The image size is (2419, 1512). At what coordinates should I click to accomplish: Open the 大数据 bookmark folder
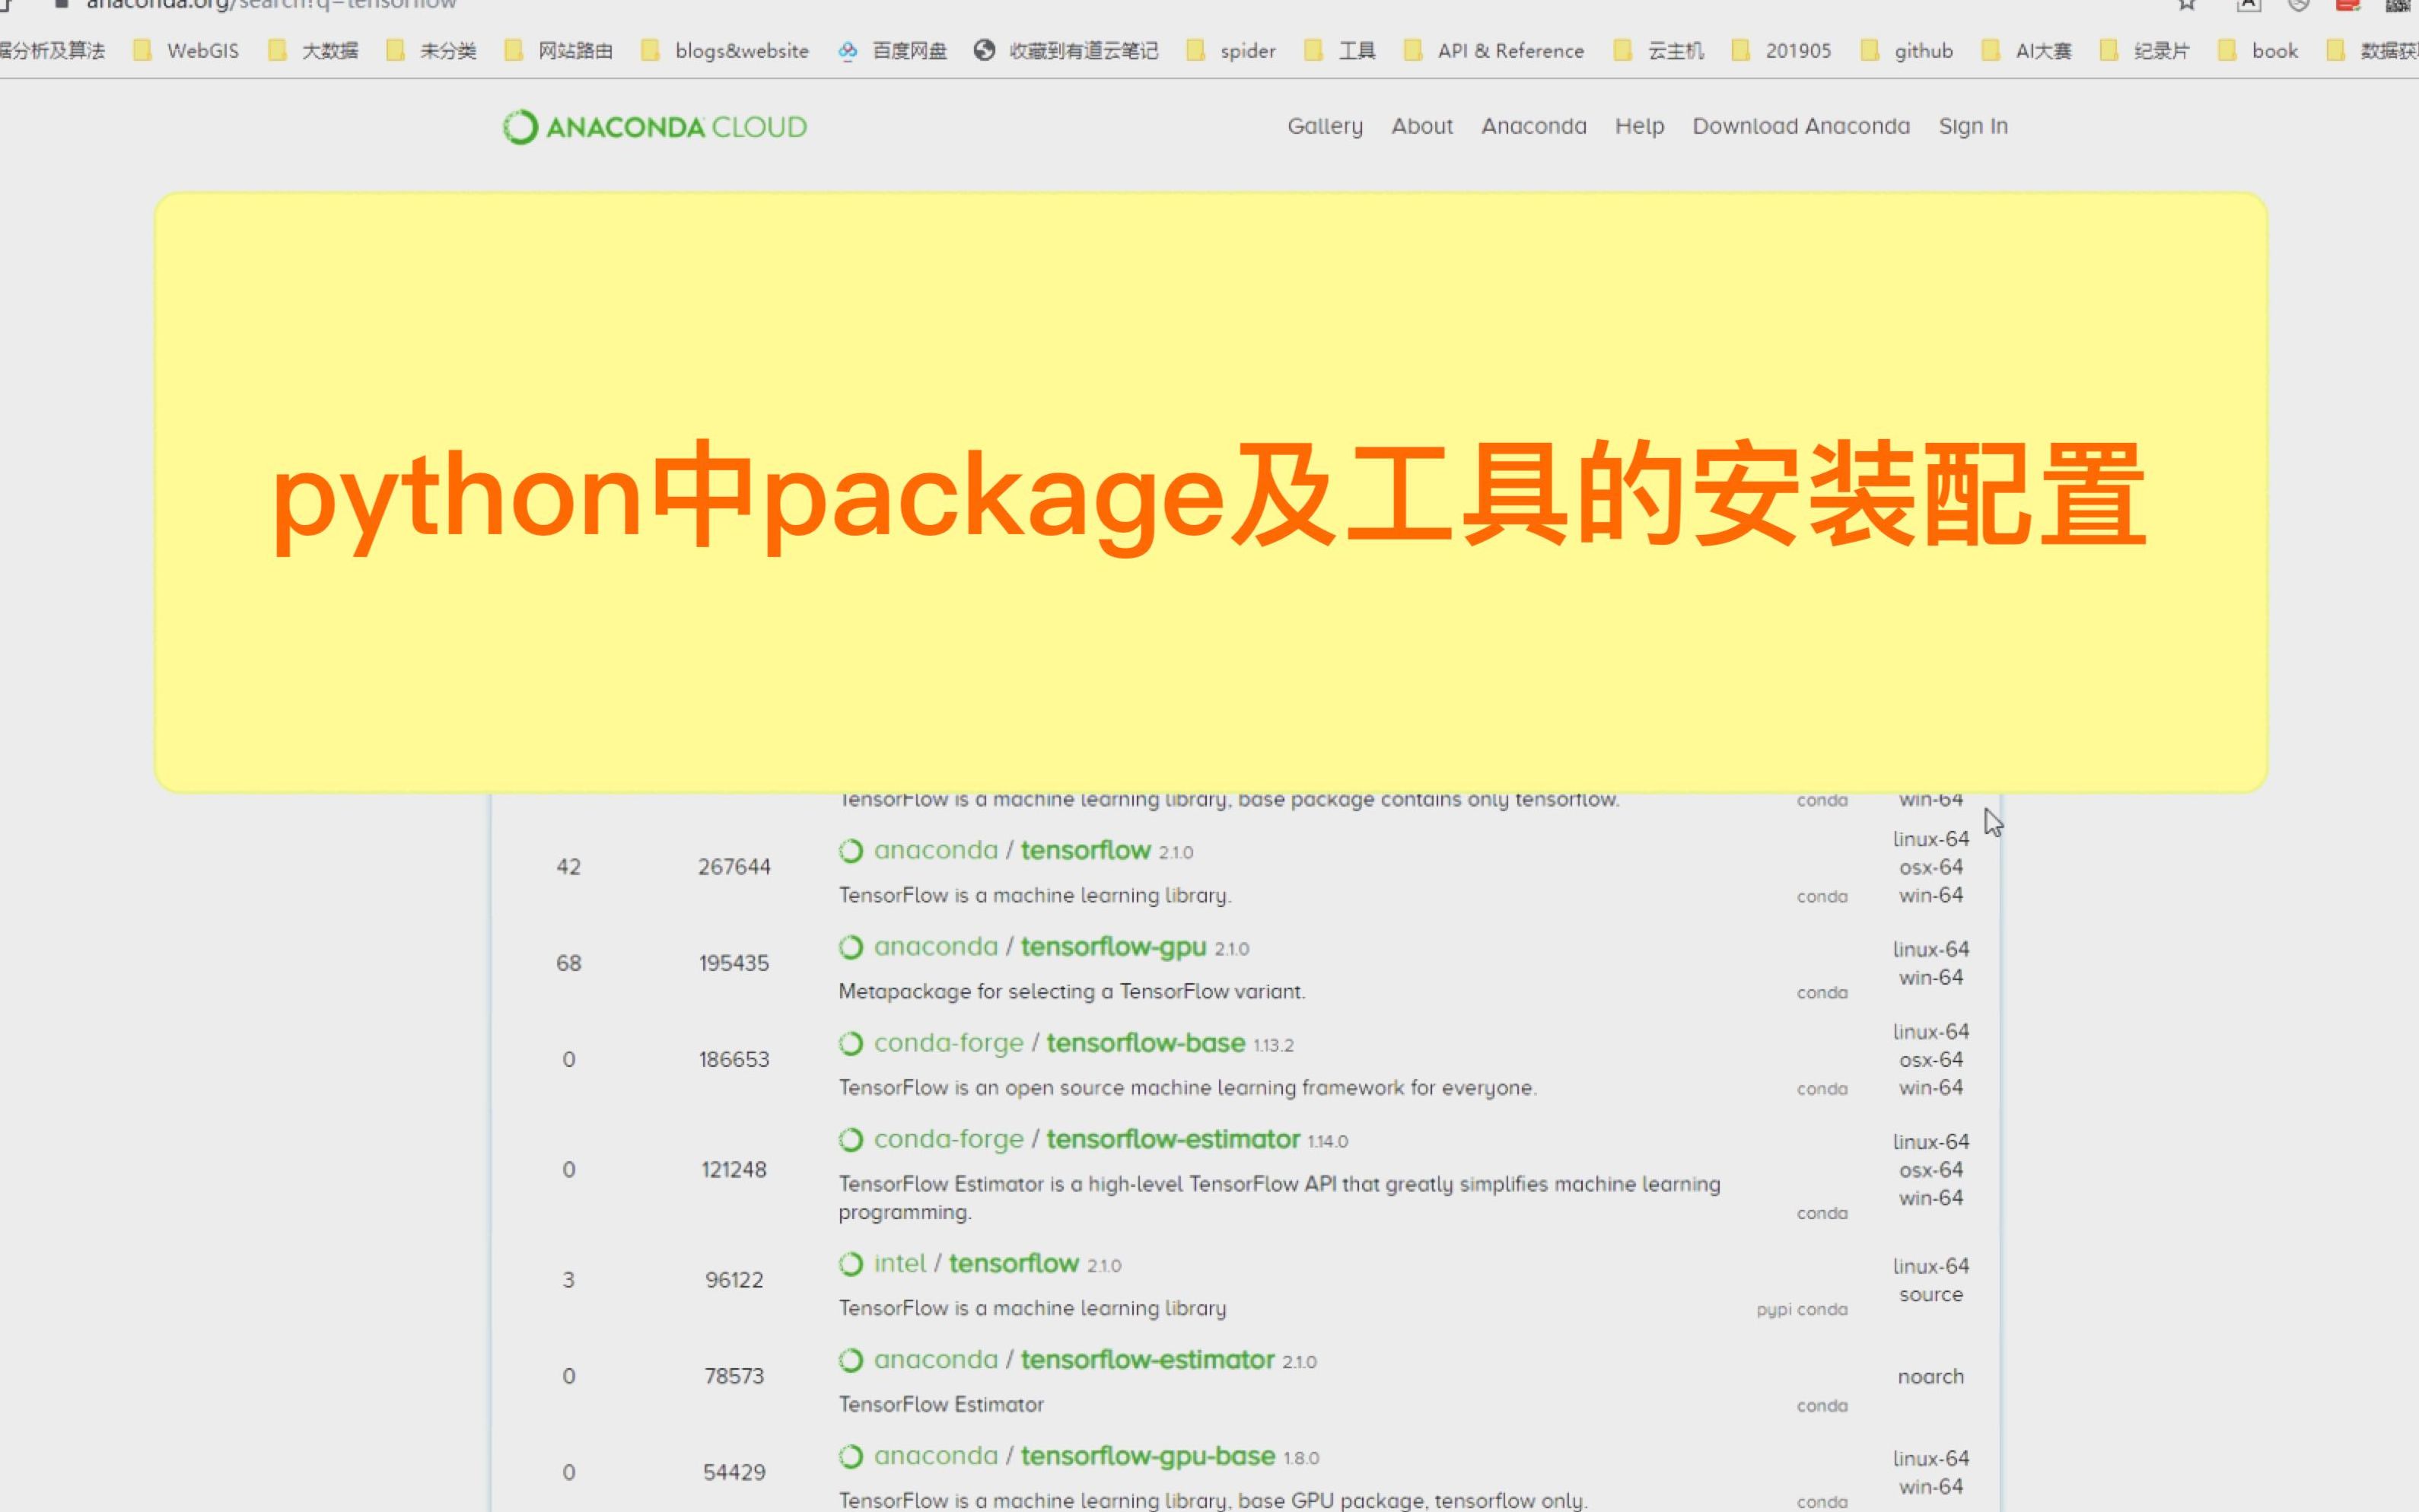(x=313, y=50)
